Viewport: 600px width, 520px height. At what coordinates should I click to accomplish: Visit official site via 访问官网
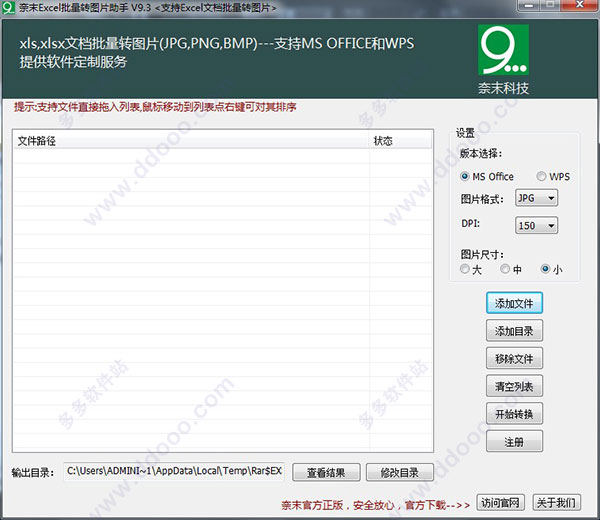(x=501, y=503)
